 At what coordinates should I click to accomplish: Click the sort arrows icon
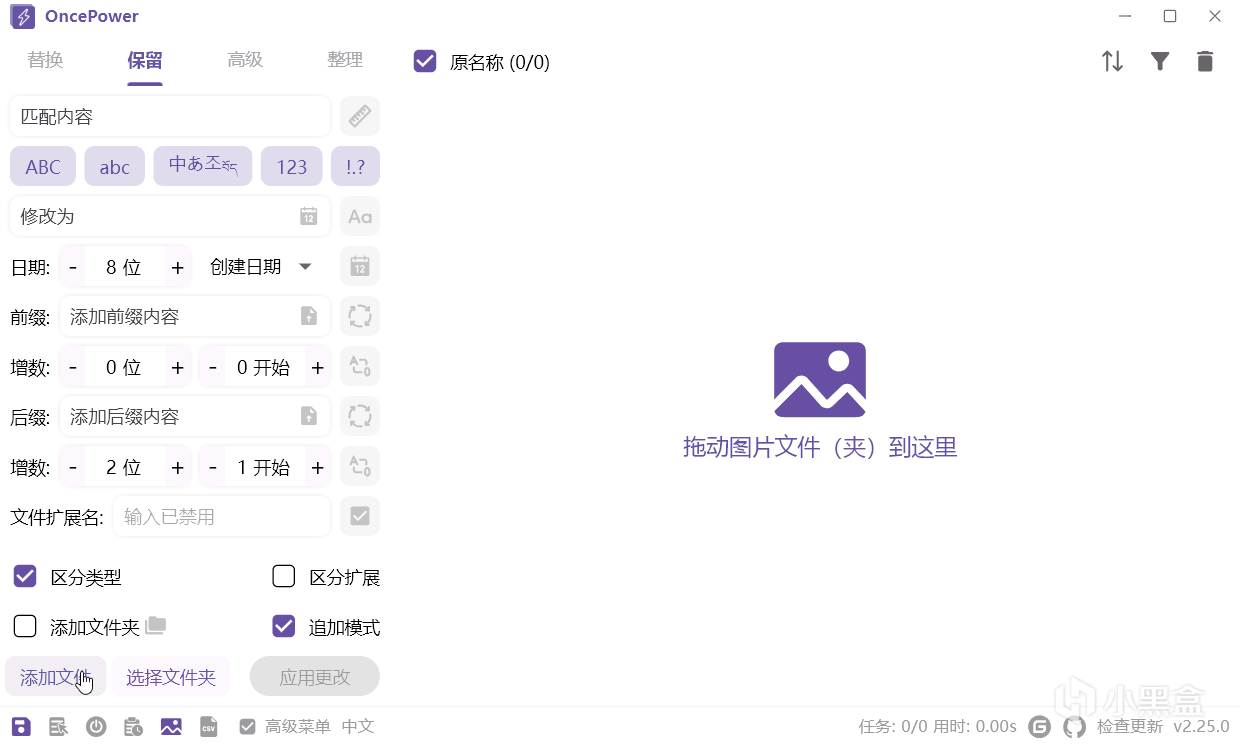[1112, 62]
